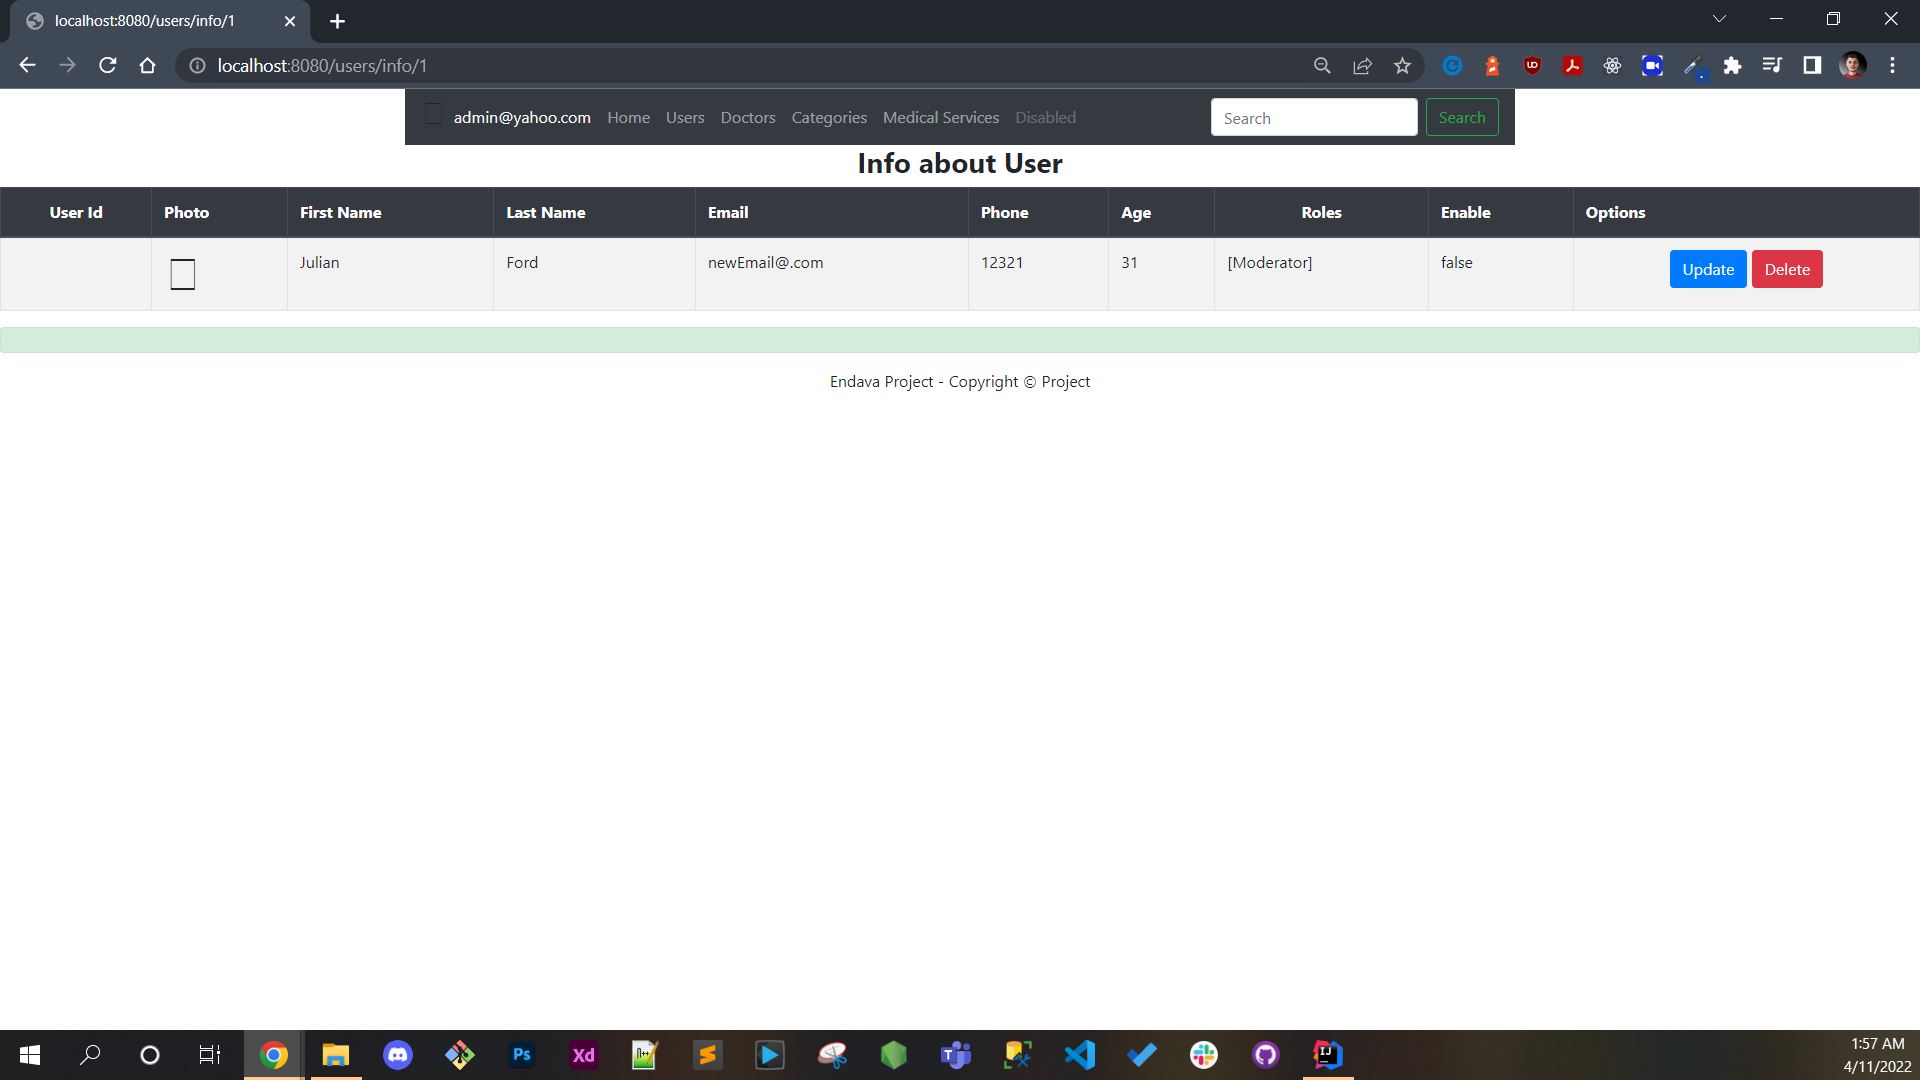This screenshot has height=1080, width=1920.
Task: Toggle the checkbox next to admin@yahoo.com
Action: [x=433, y=114]
